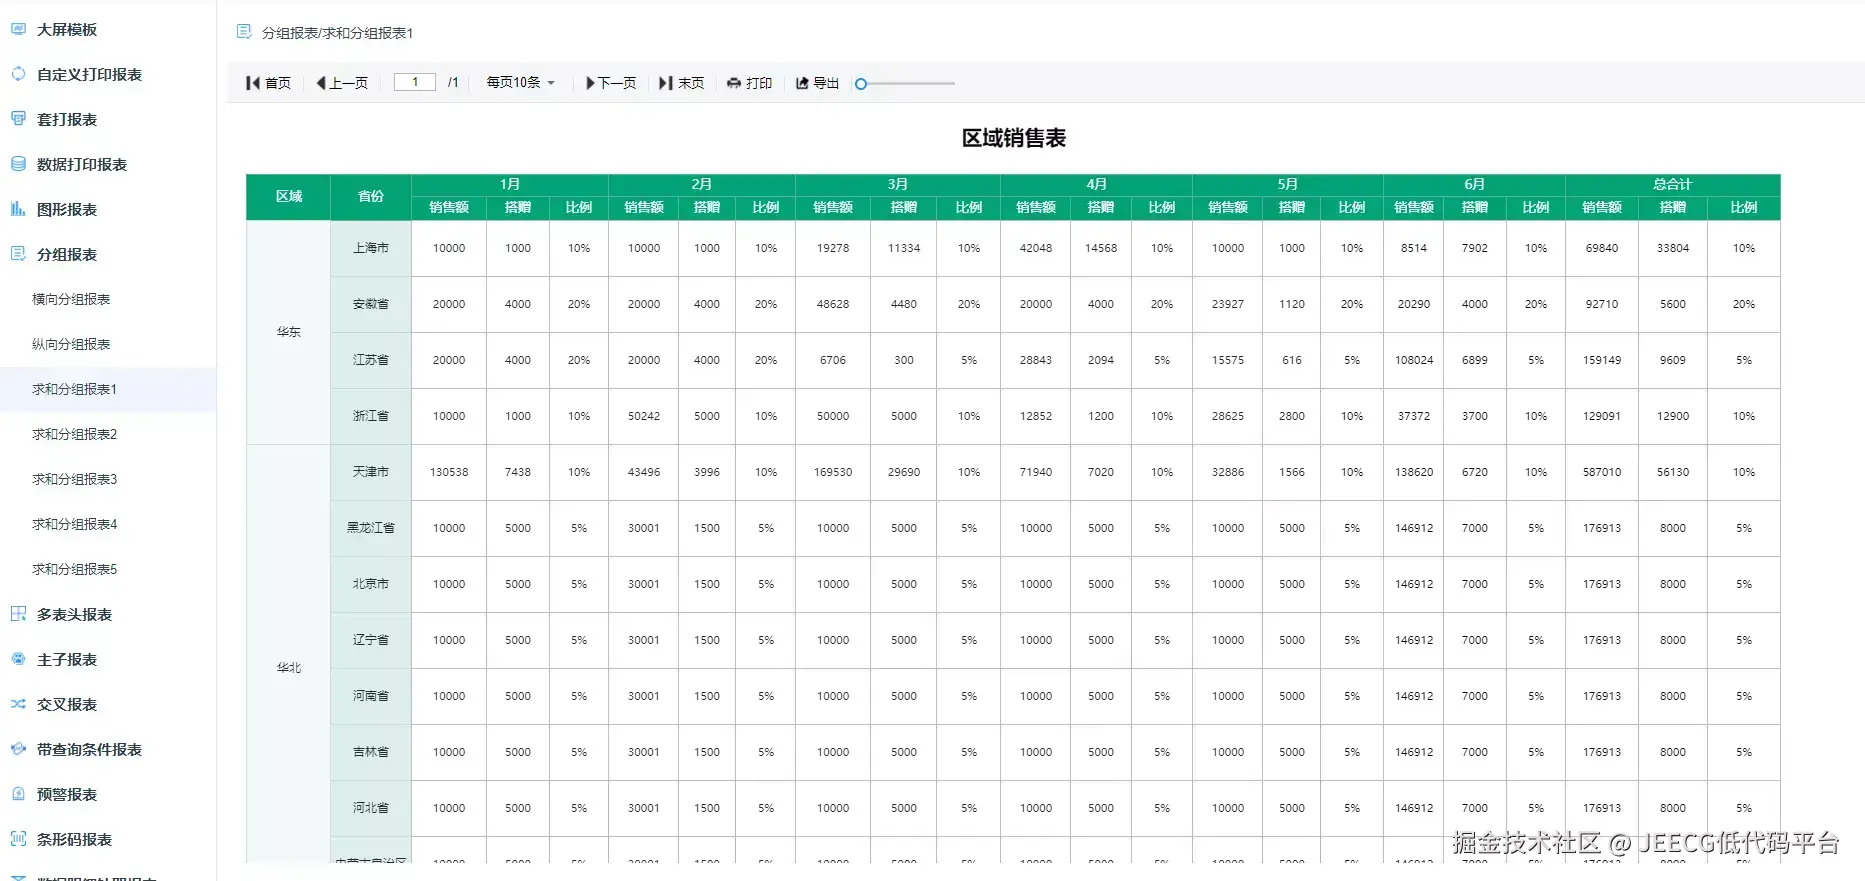Click the 自定义打印报表 icon

click(18, 74)
